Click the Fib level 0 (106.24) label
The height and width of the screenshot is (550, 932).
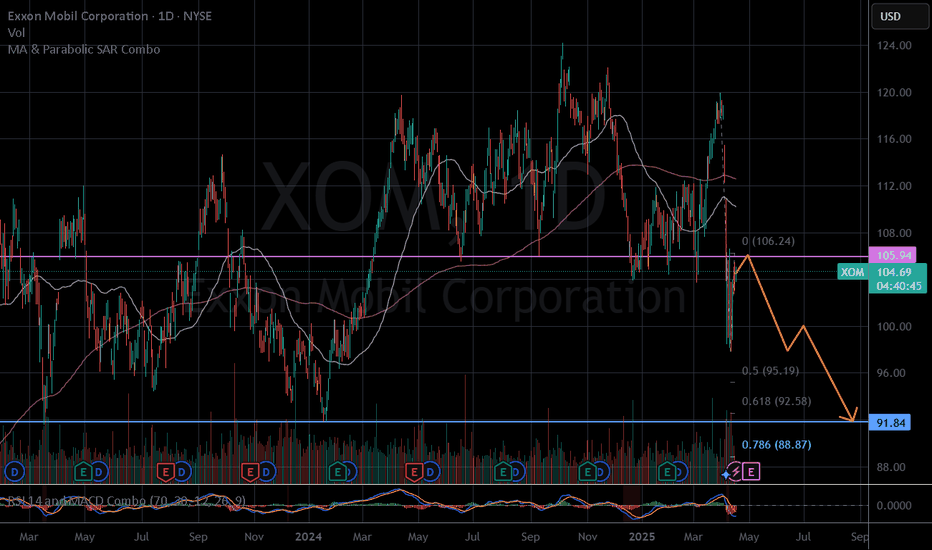[x=768, y=241]
